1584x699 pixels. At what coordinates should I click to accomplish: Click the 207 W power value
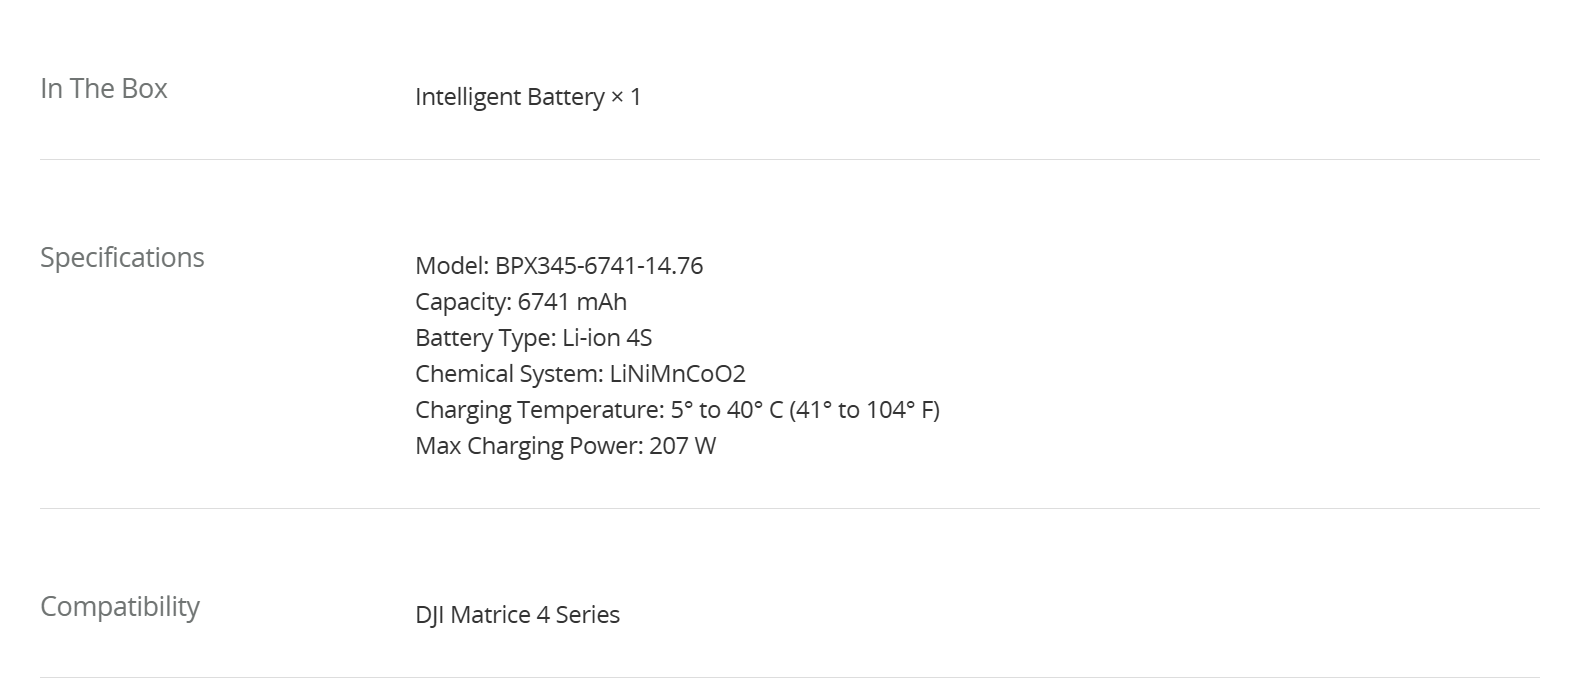[683, 446]
